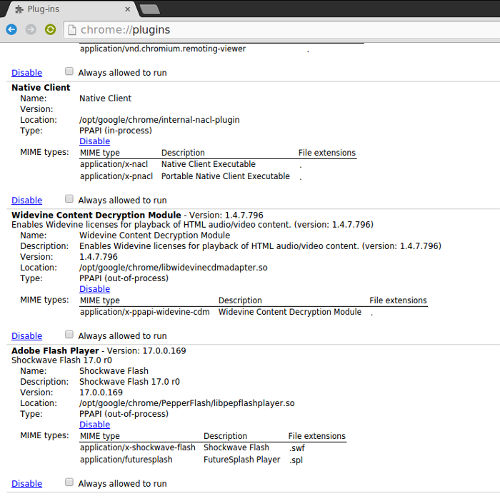Focus the chrome://plugins address bar
Image resolution: width=500 pixels, height=496 pixels.
coord(282,30)
